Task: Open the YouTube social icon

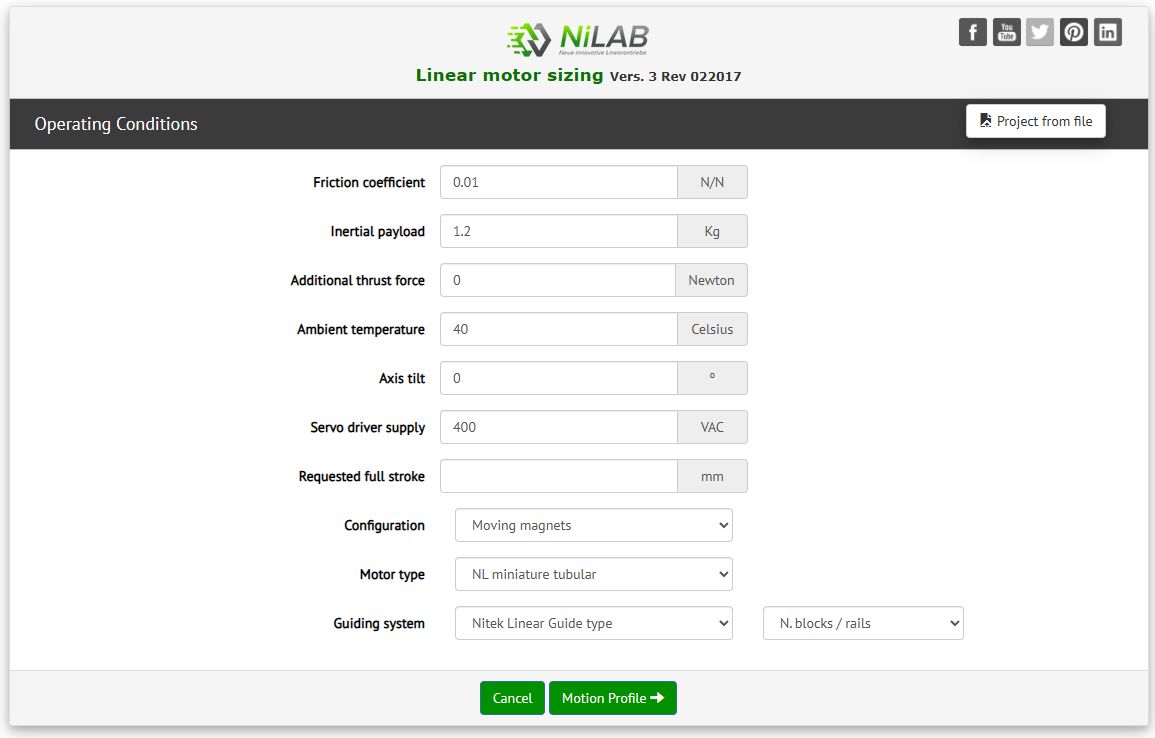Action: (x=1006, y=32)
